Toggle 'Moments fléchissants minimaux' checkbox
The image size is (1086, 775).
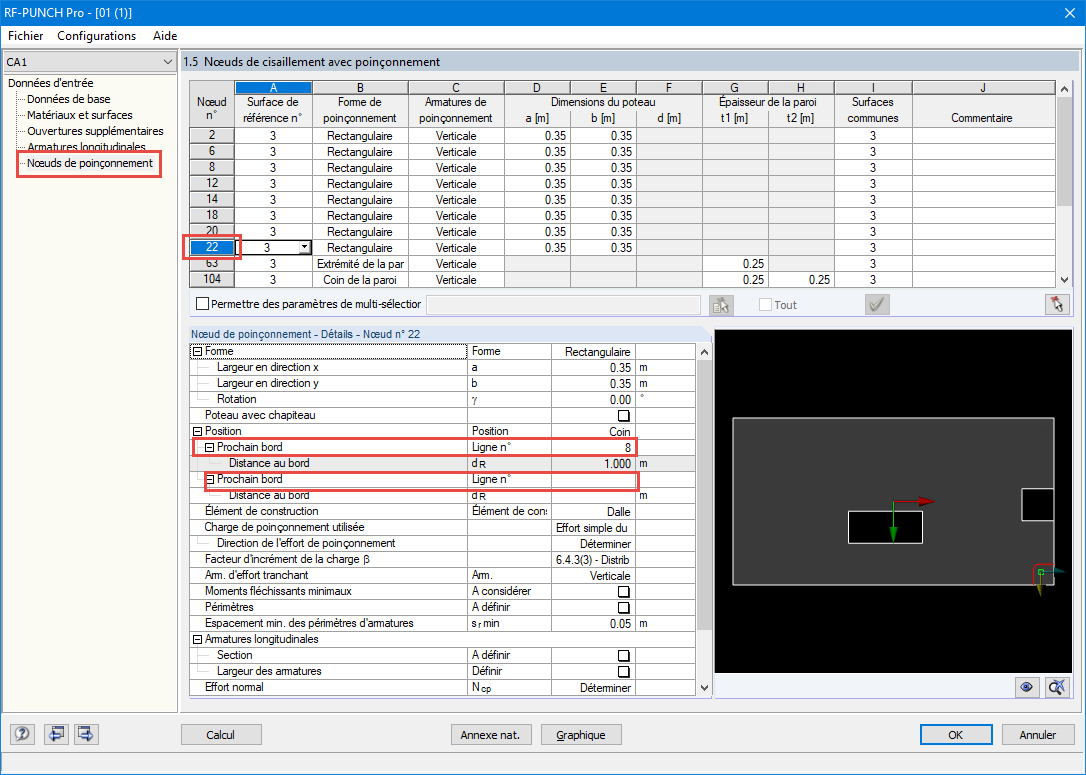click(x=623, y=591)
